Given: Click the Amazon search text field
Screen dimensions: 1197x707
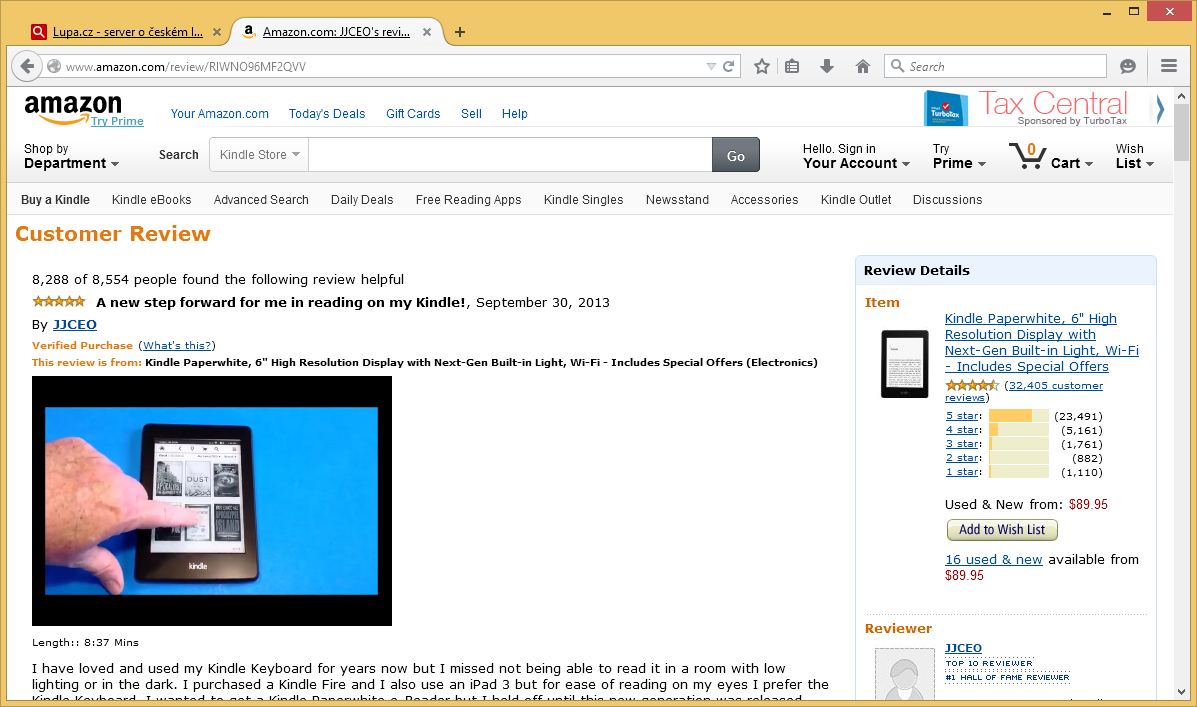Looking at the screenshot, I should [510, 155].
